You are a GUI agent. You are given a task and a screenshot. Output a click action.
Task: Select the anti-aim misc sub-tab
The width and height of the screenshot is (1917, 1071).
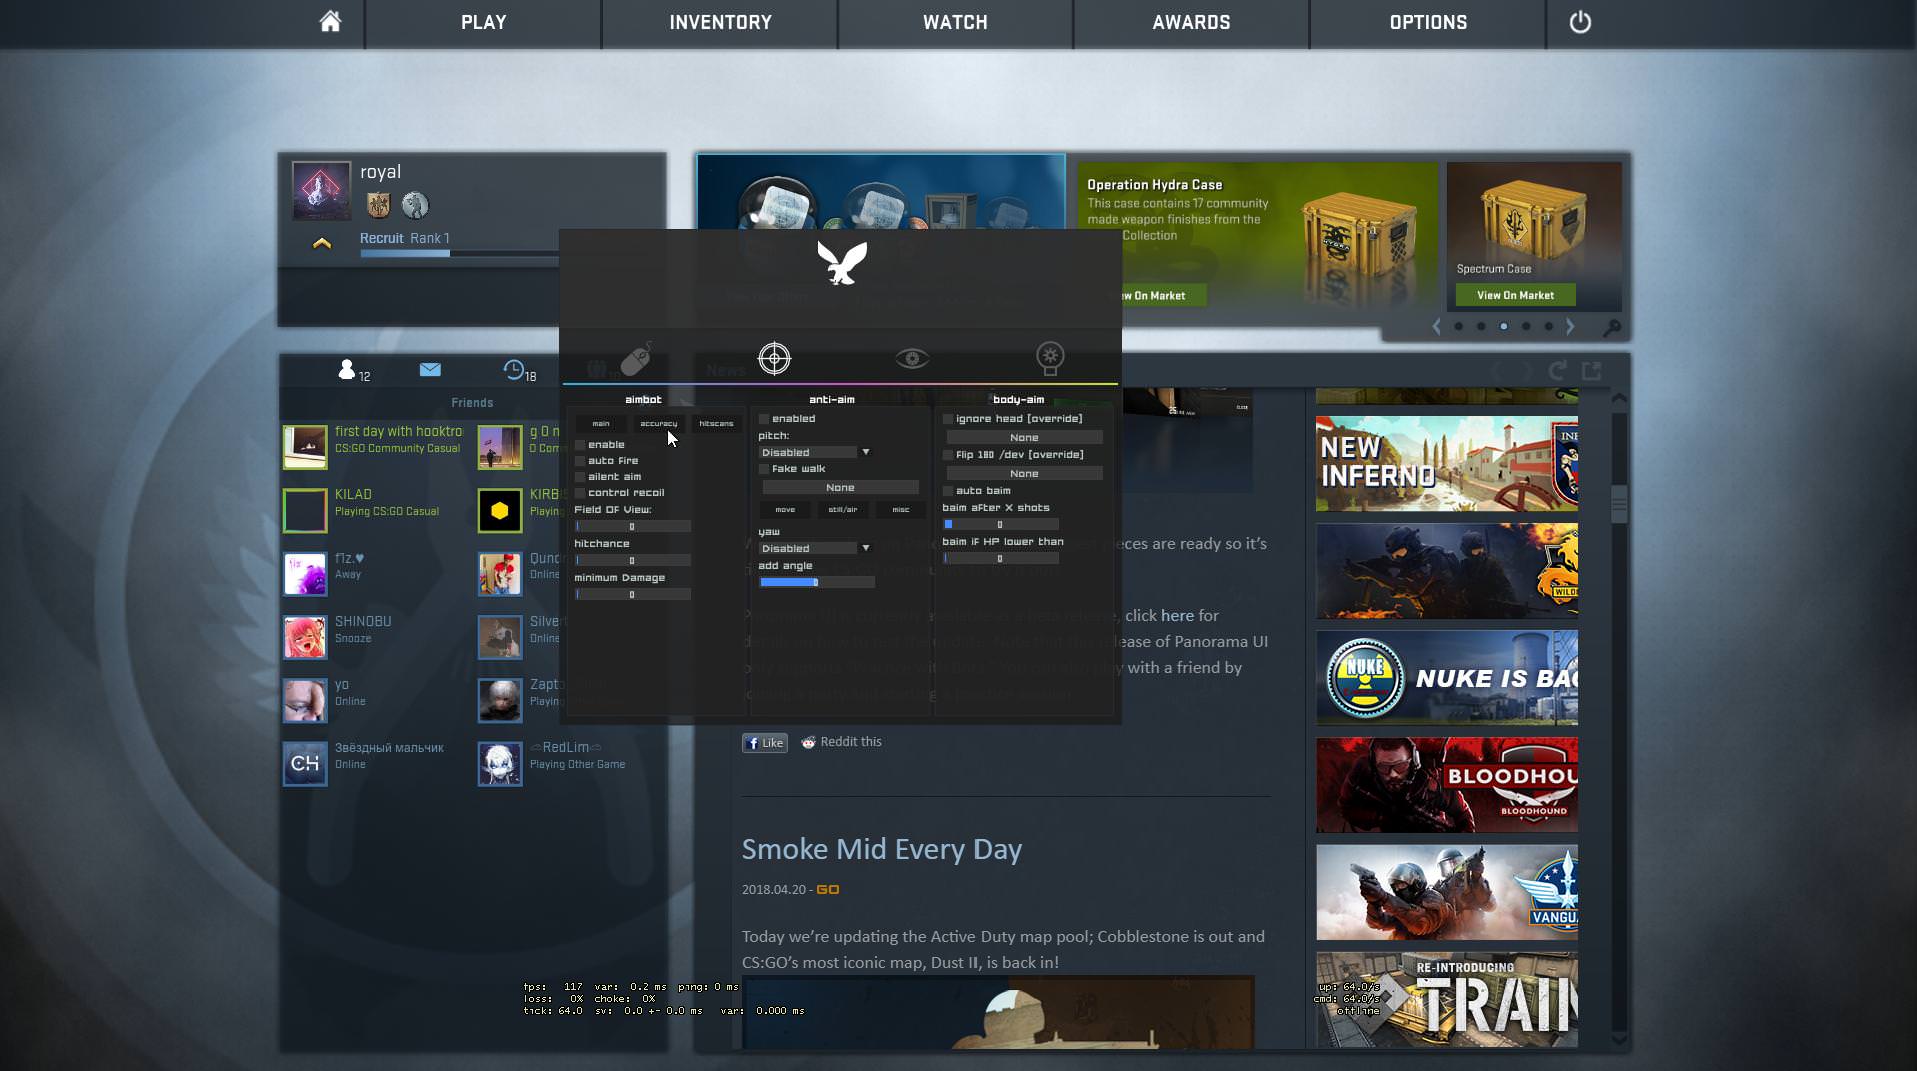[901, 509]
